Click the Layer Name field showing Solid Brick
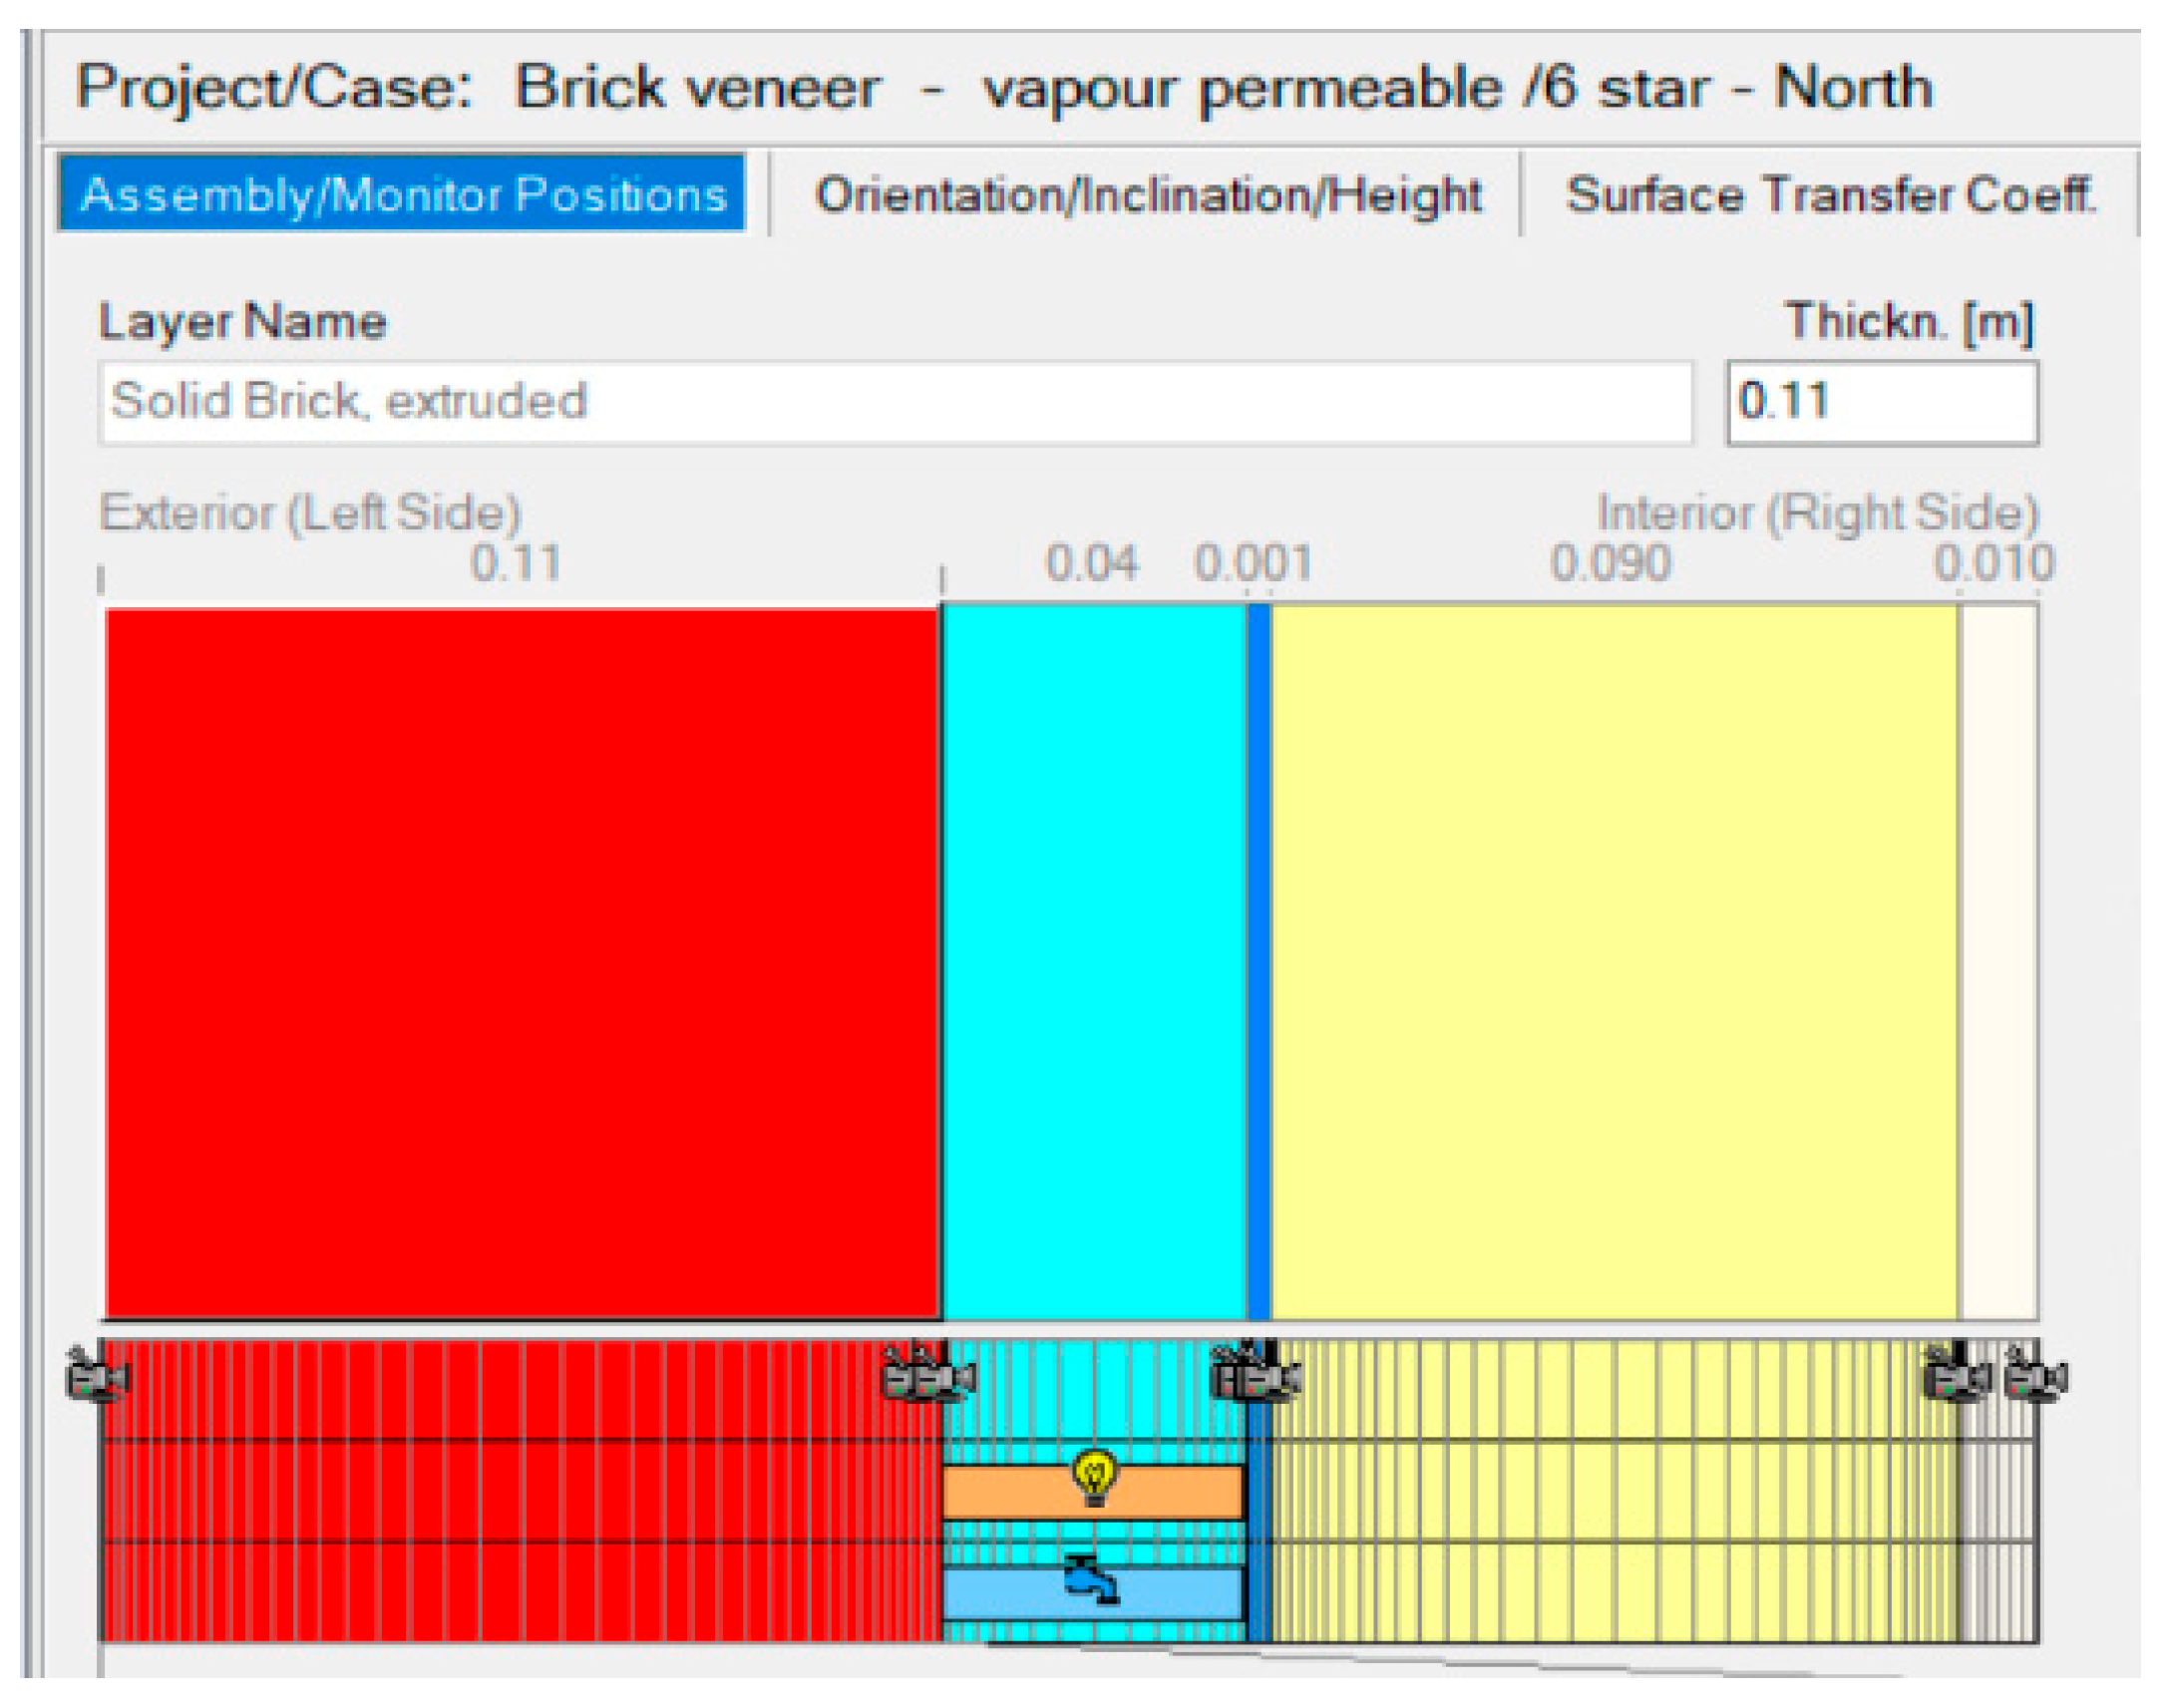 pyautogui.click(x=894, y=402)
